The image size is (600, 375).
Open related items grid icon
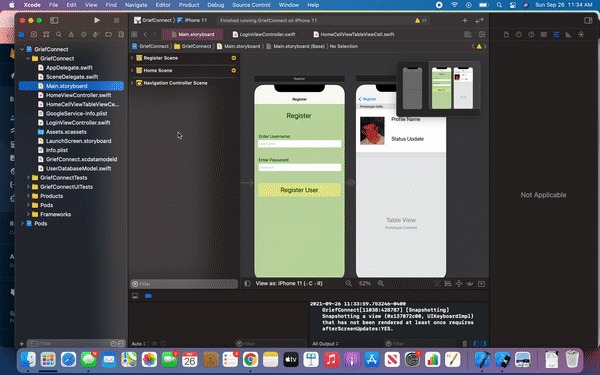[x=134, y=34]
